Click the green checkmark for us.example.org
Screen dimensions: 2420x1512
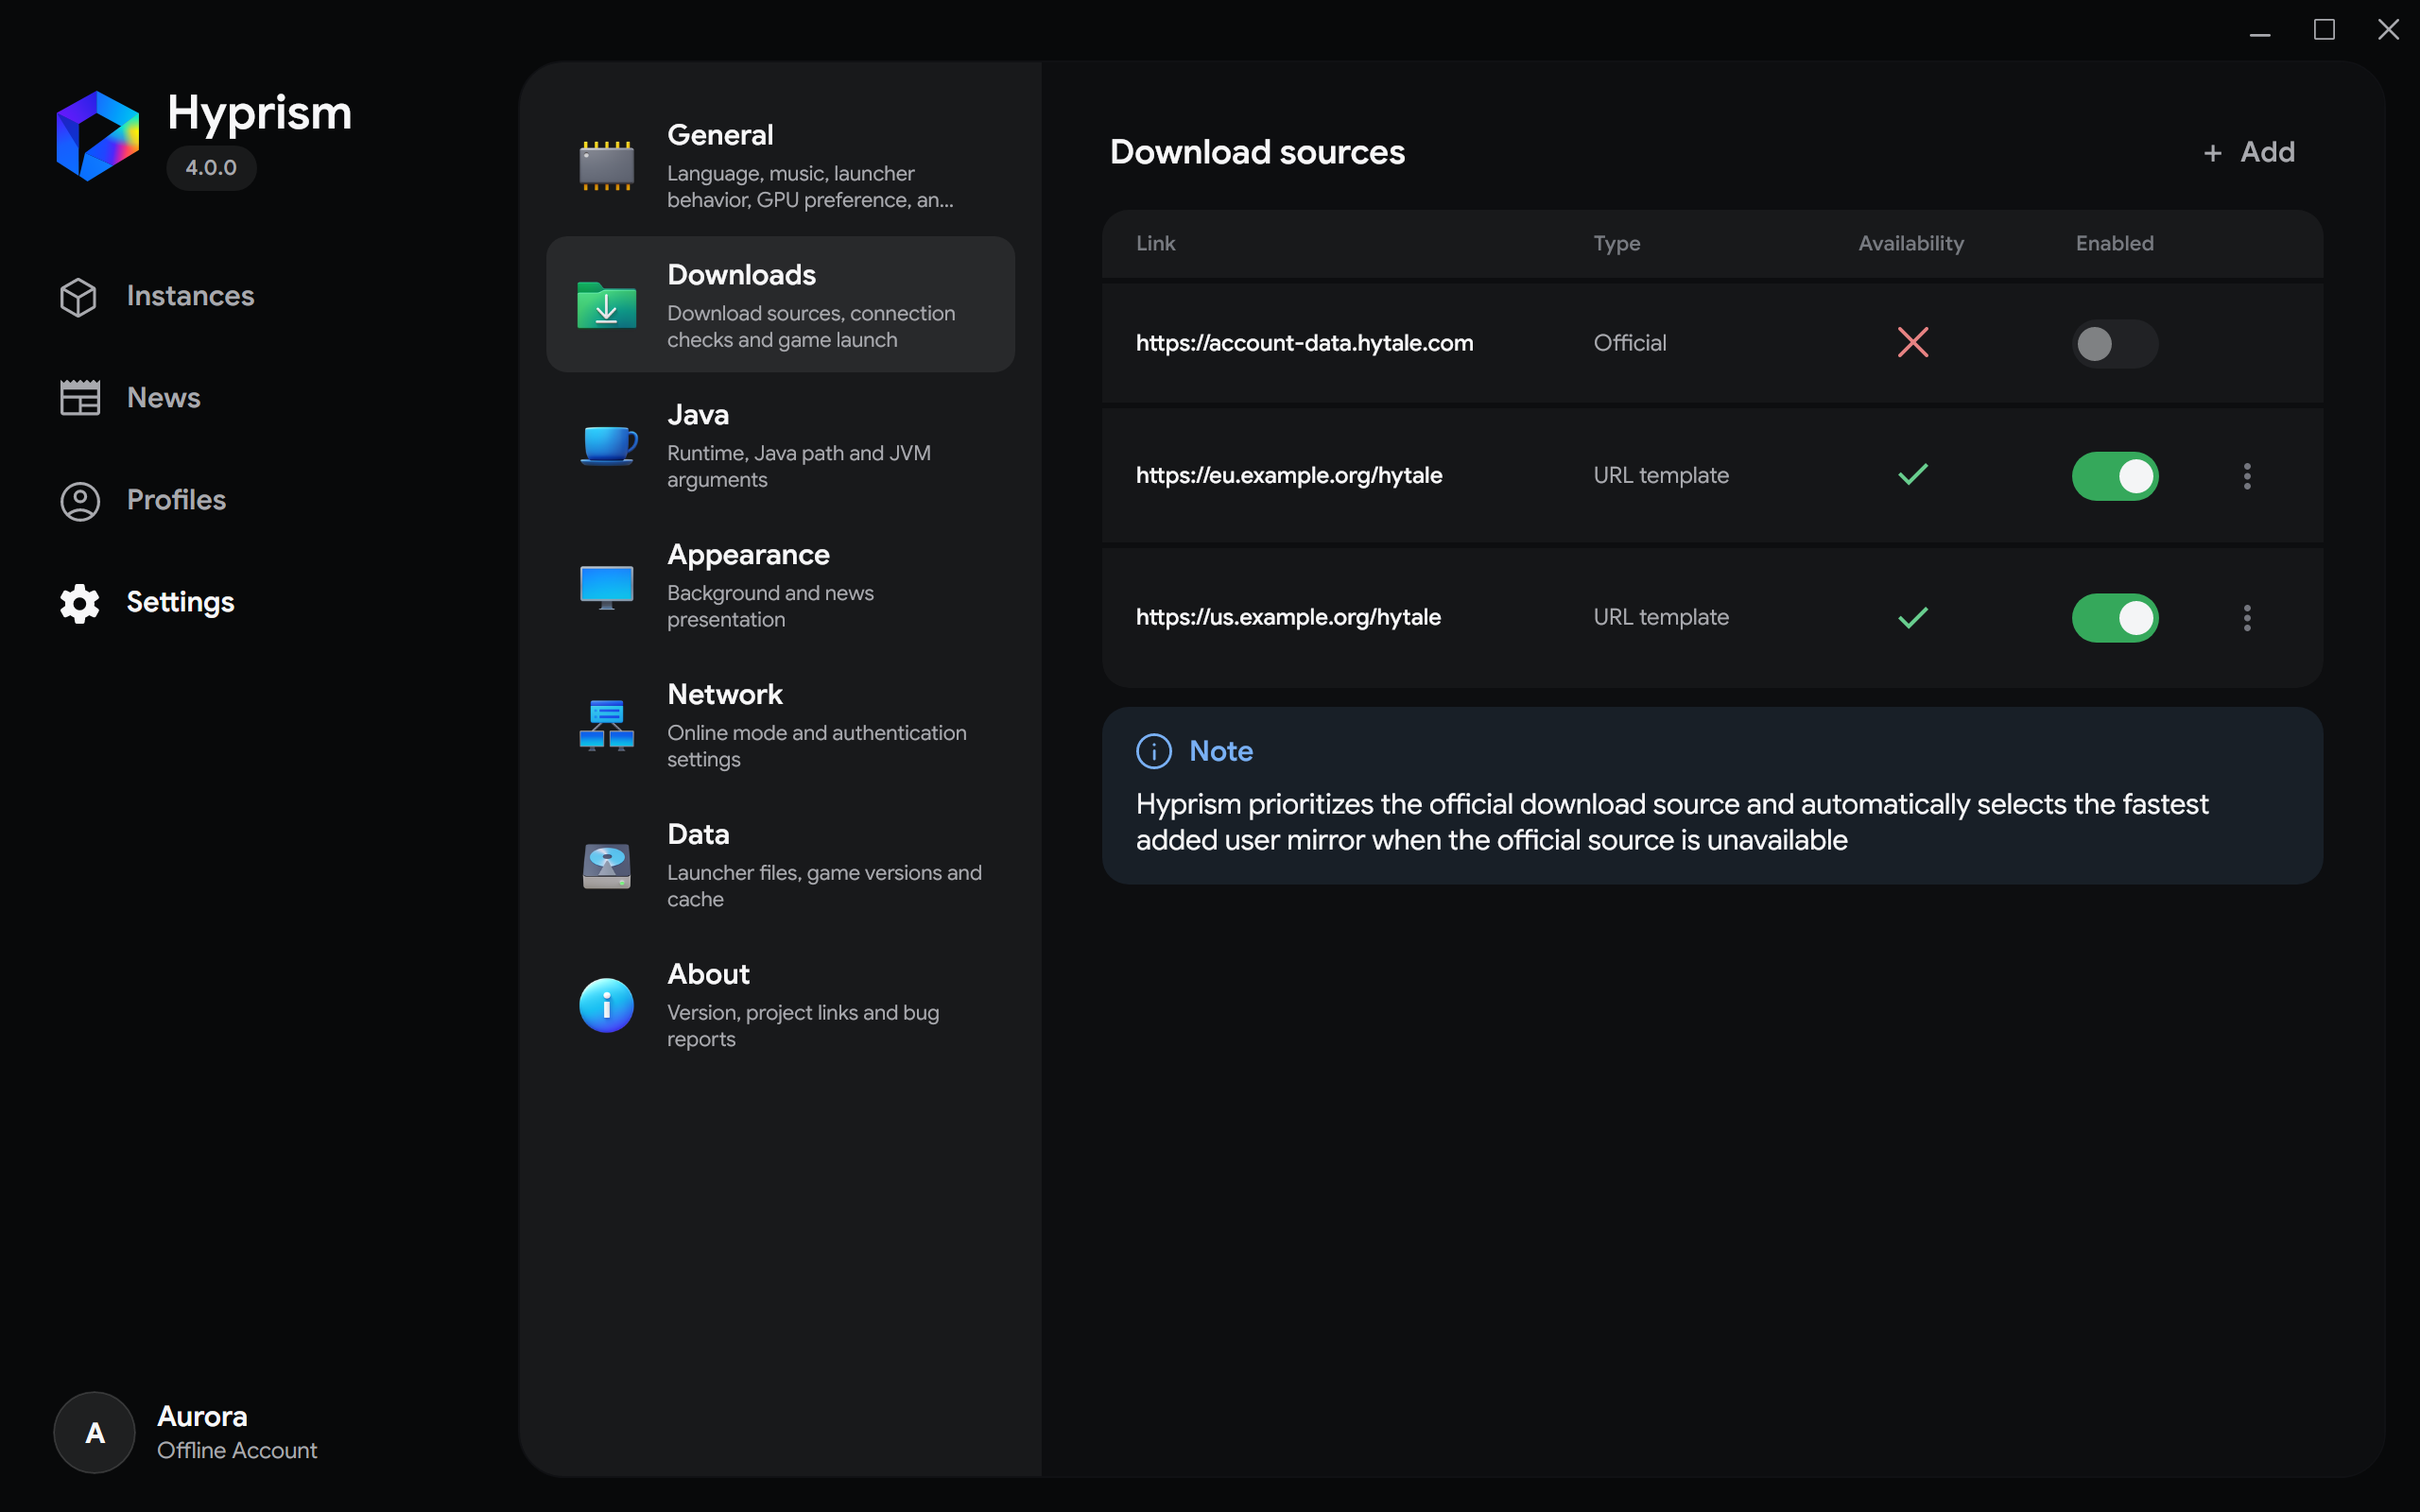pos(1912,617)
